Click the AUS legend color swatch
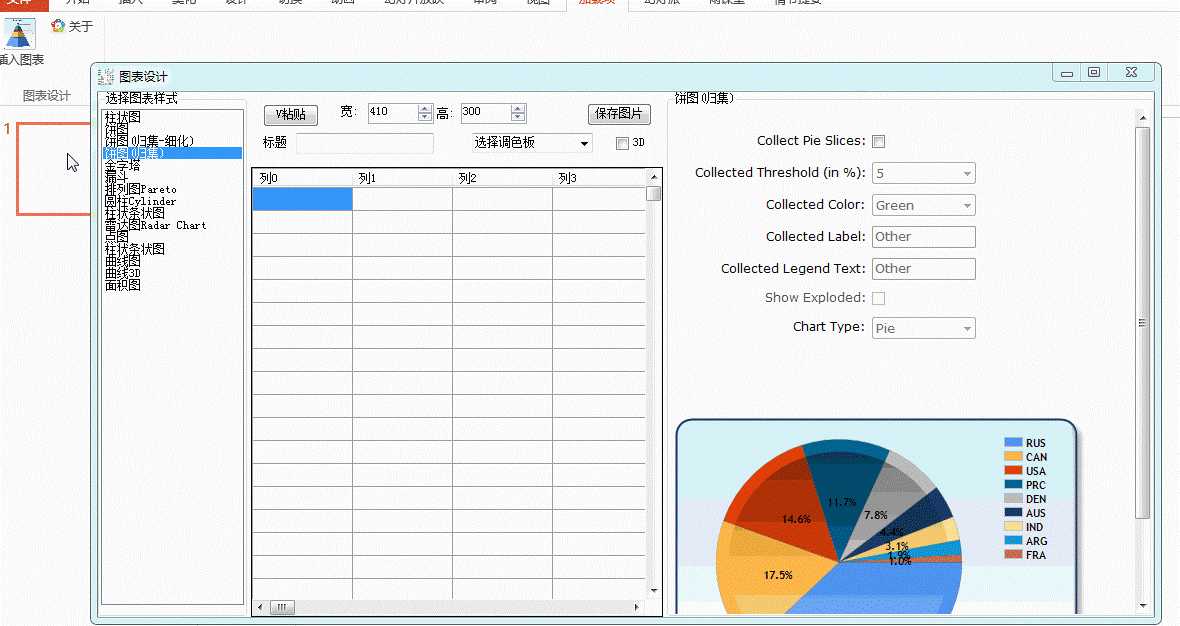1180x626 pixels. [x=1013, y=512]
